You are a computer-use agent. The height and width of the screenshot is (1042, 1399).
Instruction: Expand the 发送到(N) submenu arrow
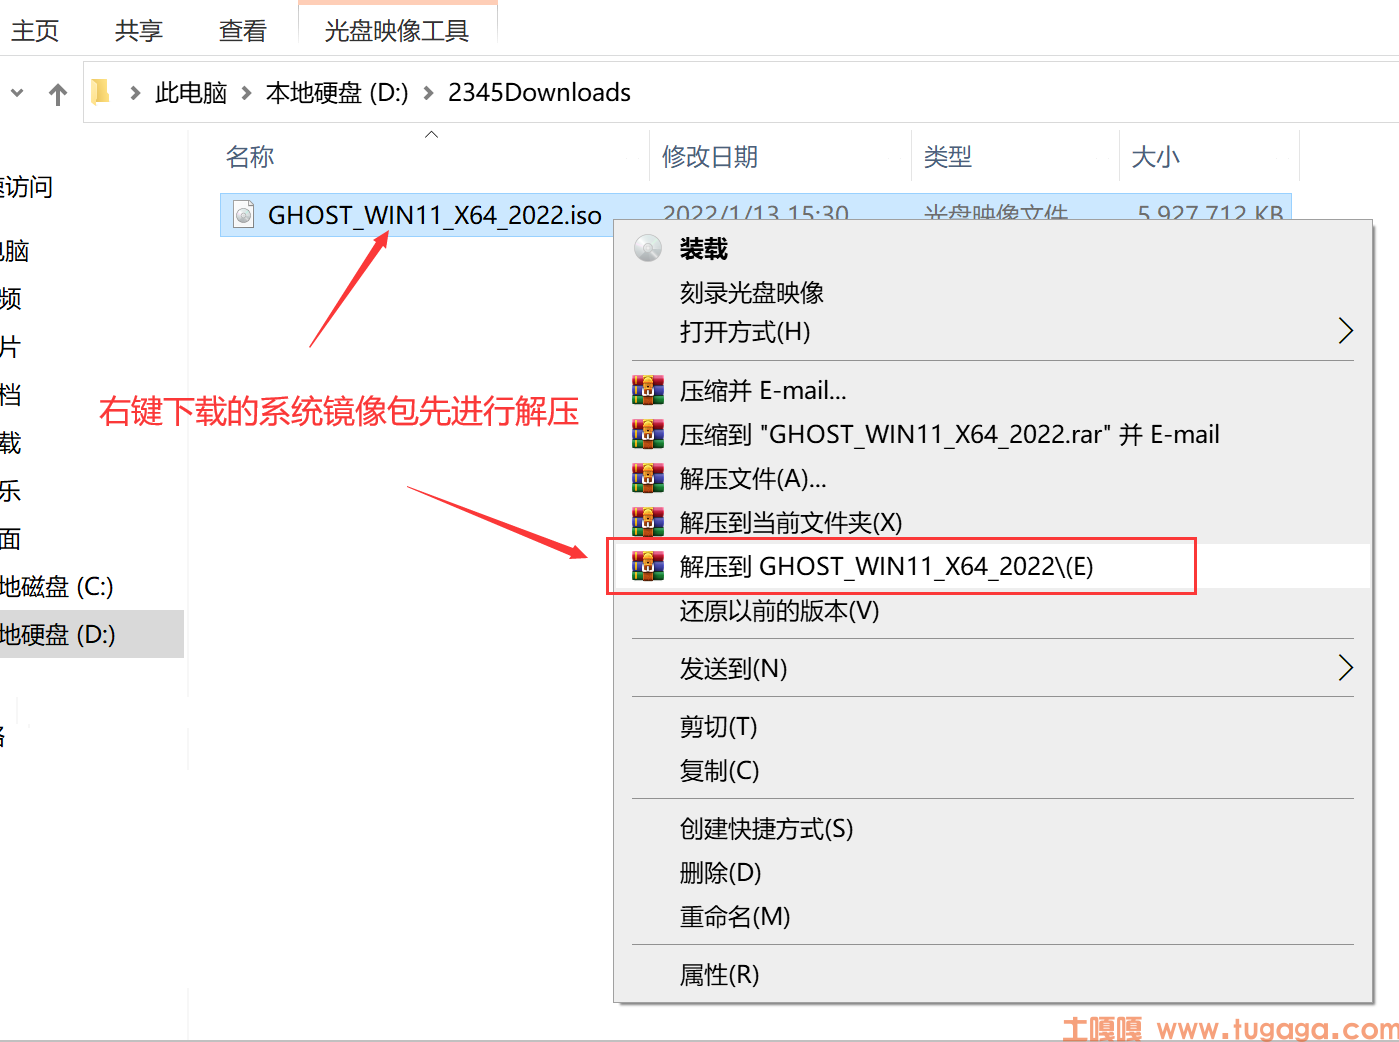tap(1345, 668)
